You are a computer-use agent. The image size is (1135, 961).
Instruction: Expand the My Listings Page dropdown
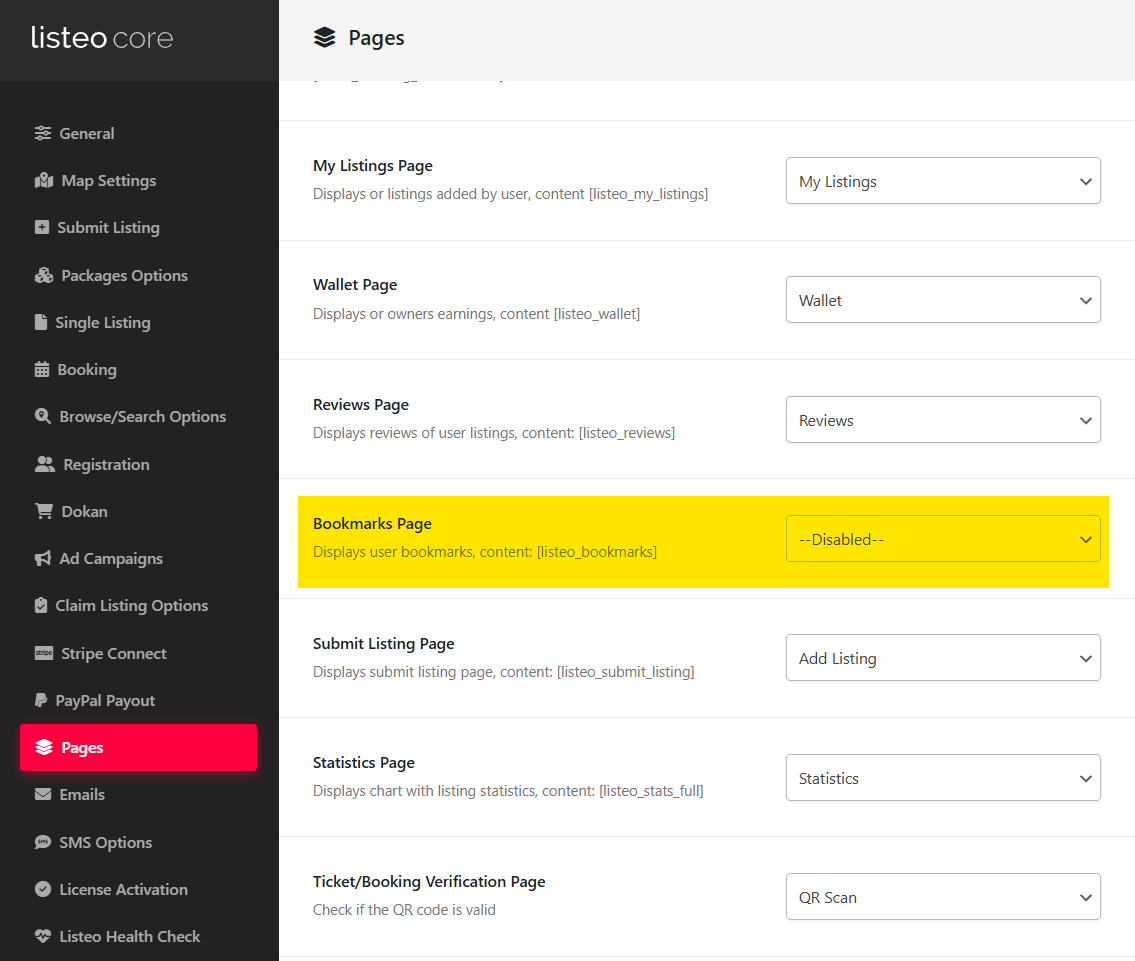[942, 181]
